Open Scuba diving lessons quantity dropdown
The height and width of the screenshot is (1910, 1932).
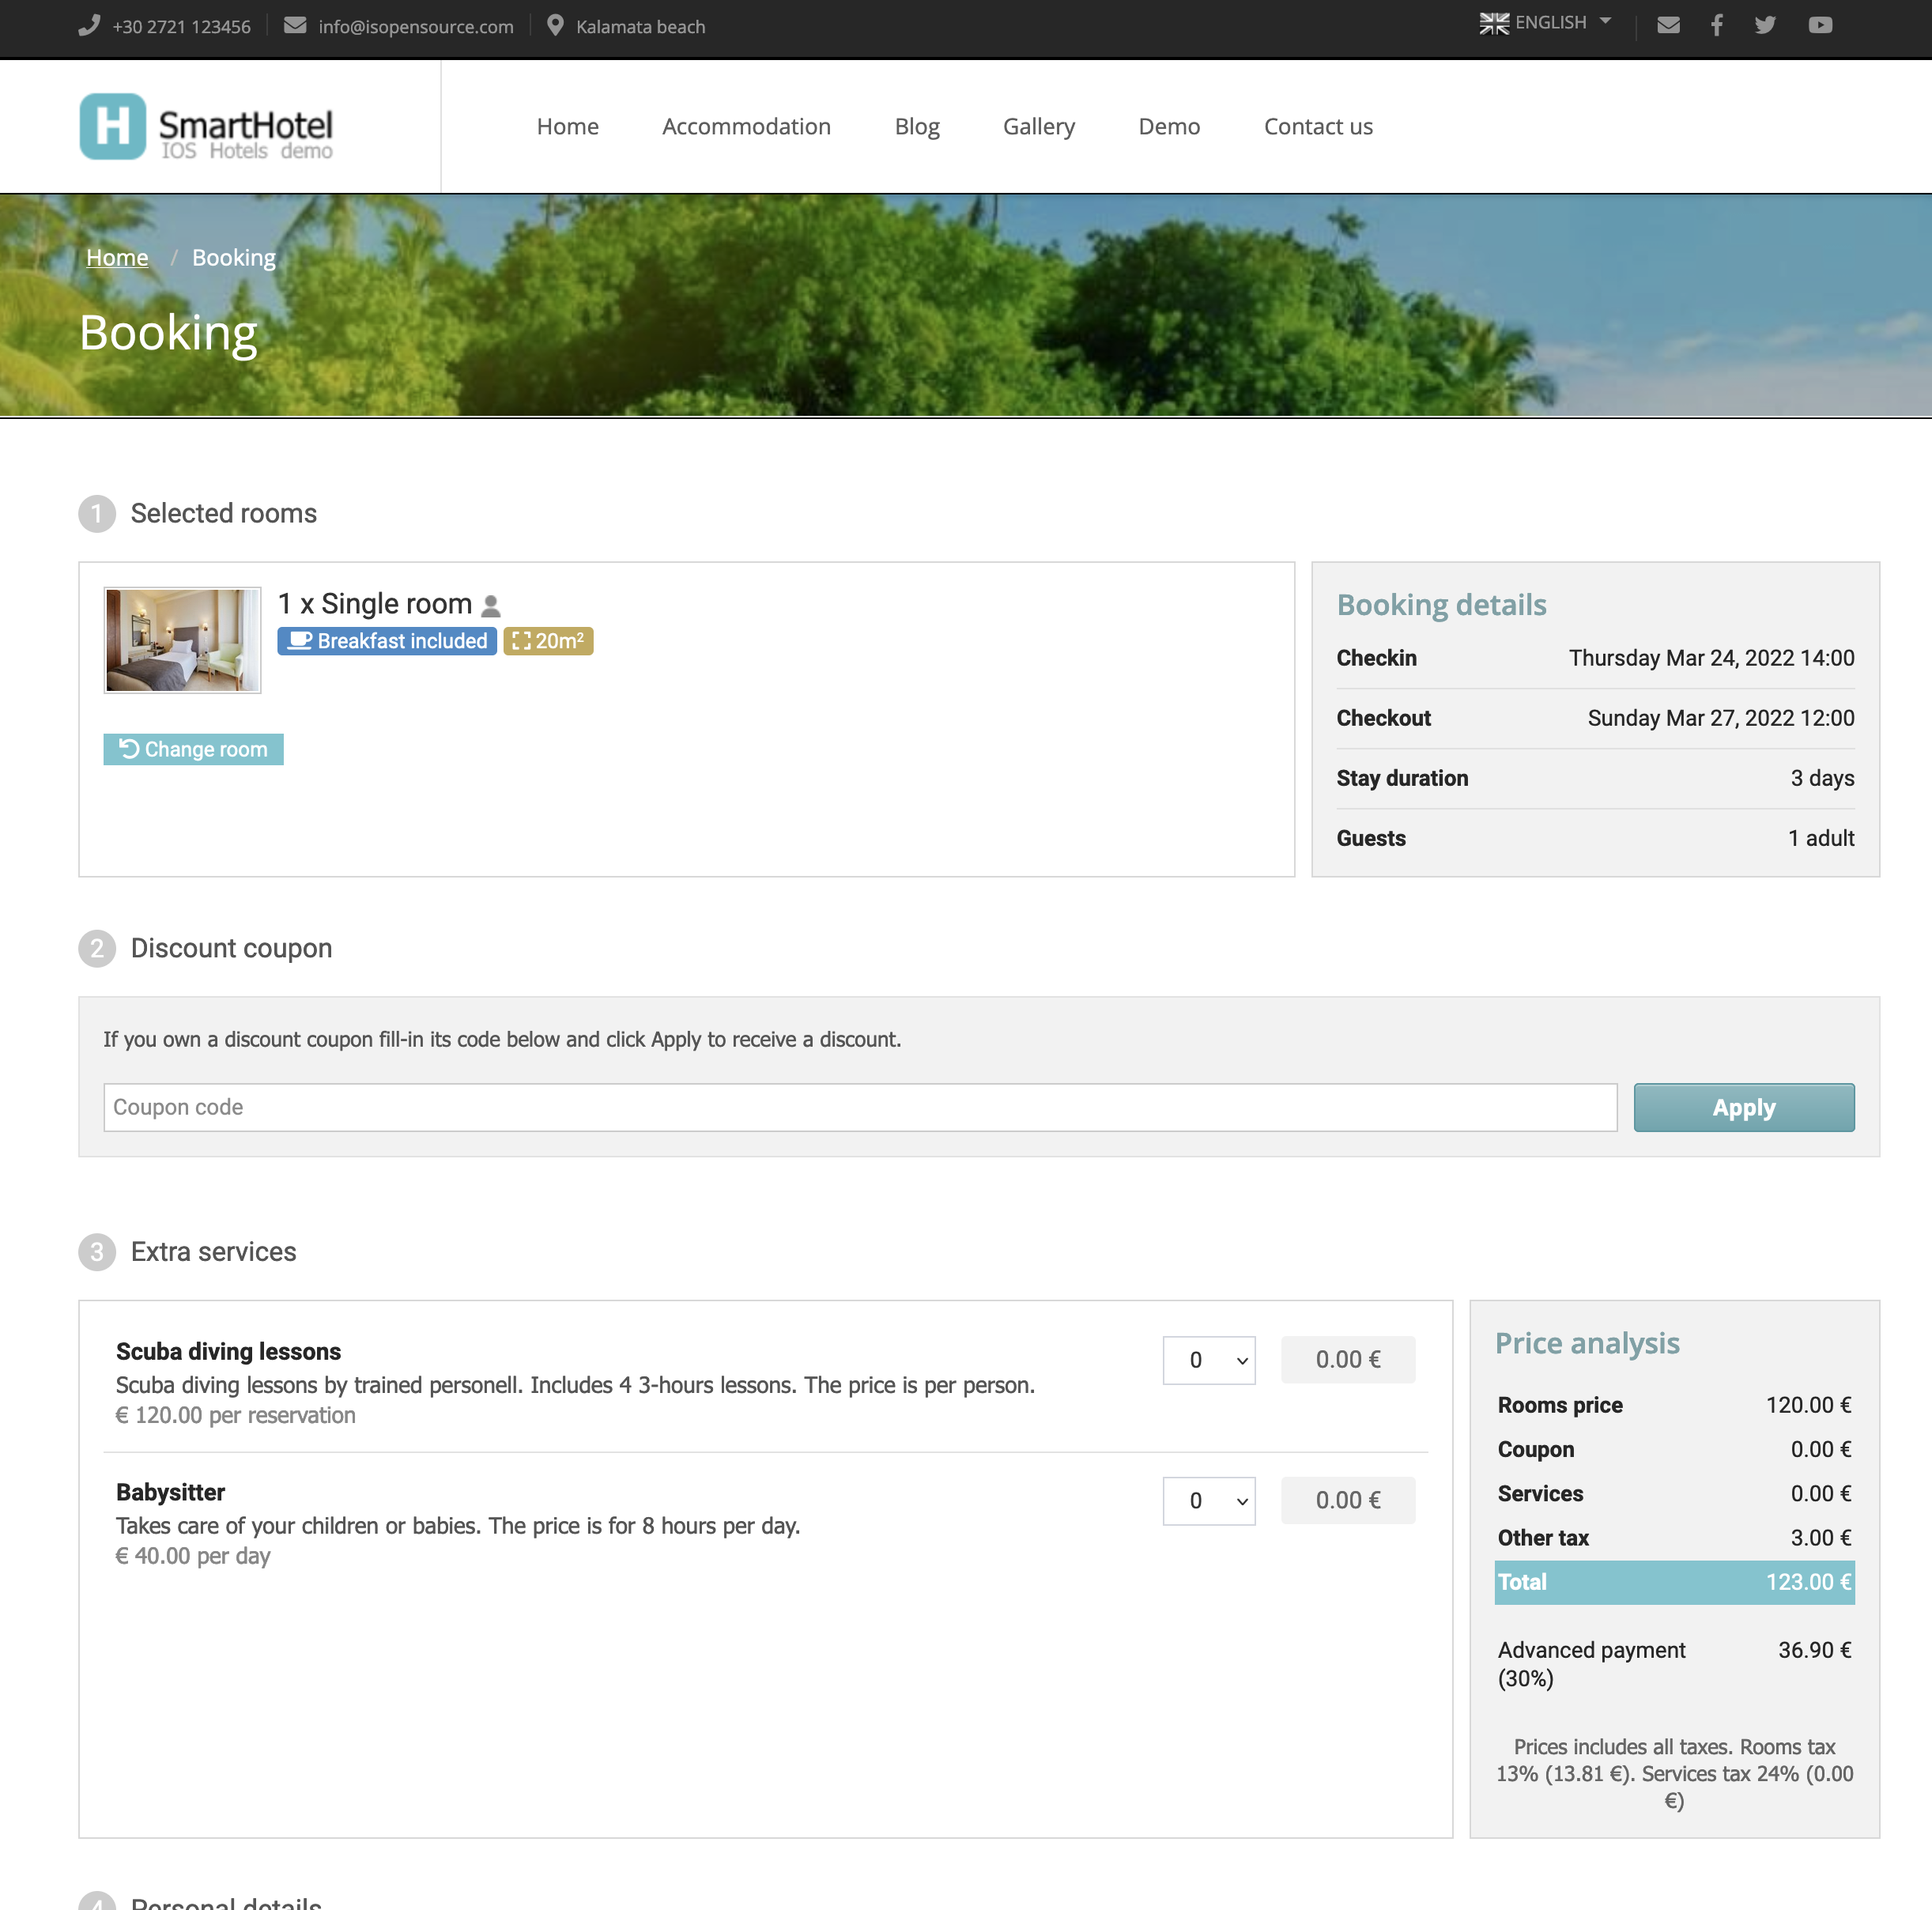[1208, 1360]
